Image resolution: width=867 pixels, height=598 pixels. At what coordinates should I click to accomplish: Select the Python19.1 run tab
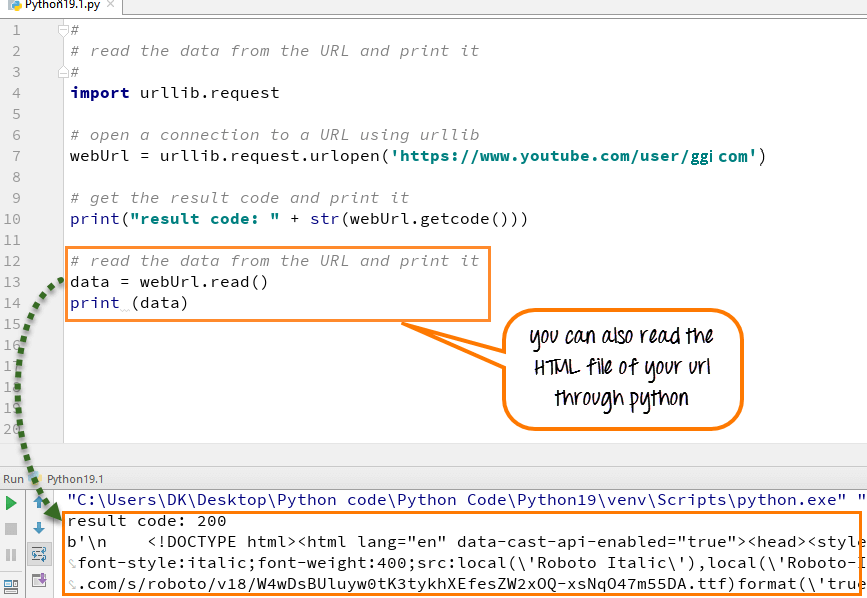(74, 479)
